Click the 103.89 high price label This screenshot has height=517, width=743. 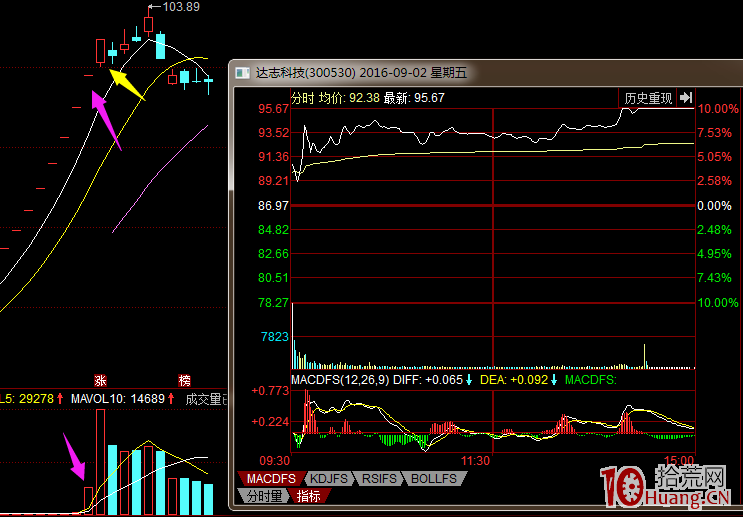click(181, 7)
